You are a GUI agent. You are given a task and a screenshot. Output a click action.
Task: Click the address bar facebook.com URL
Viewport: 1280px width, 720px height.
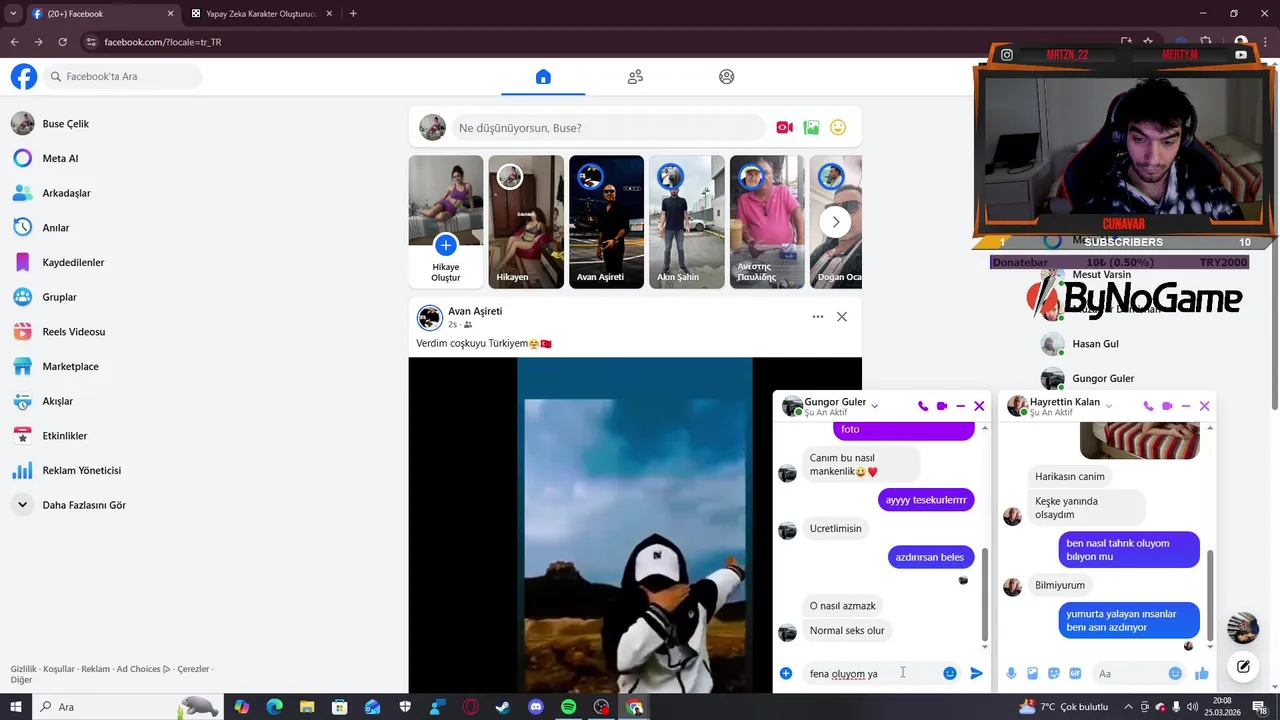162,42
